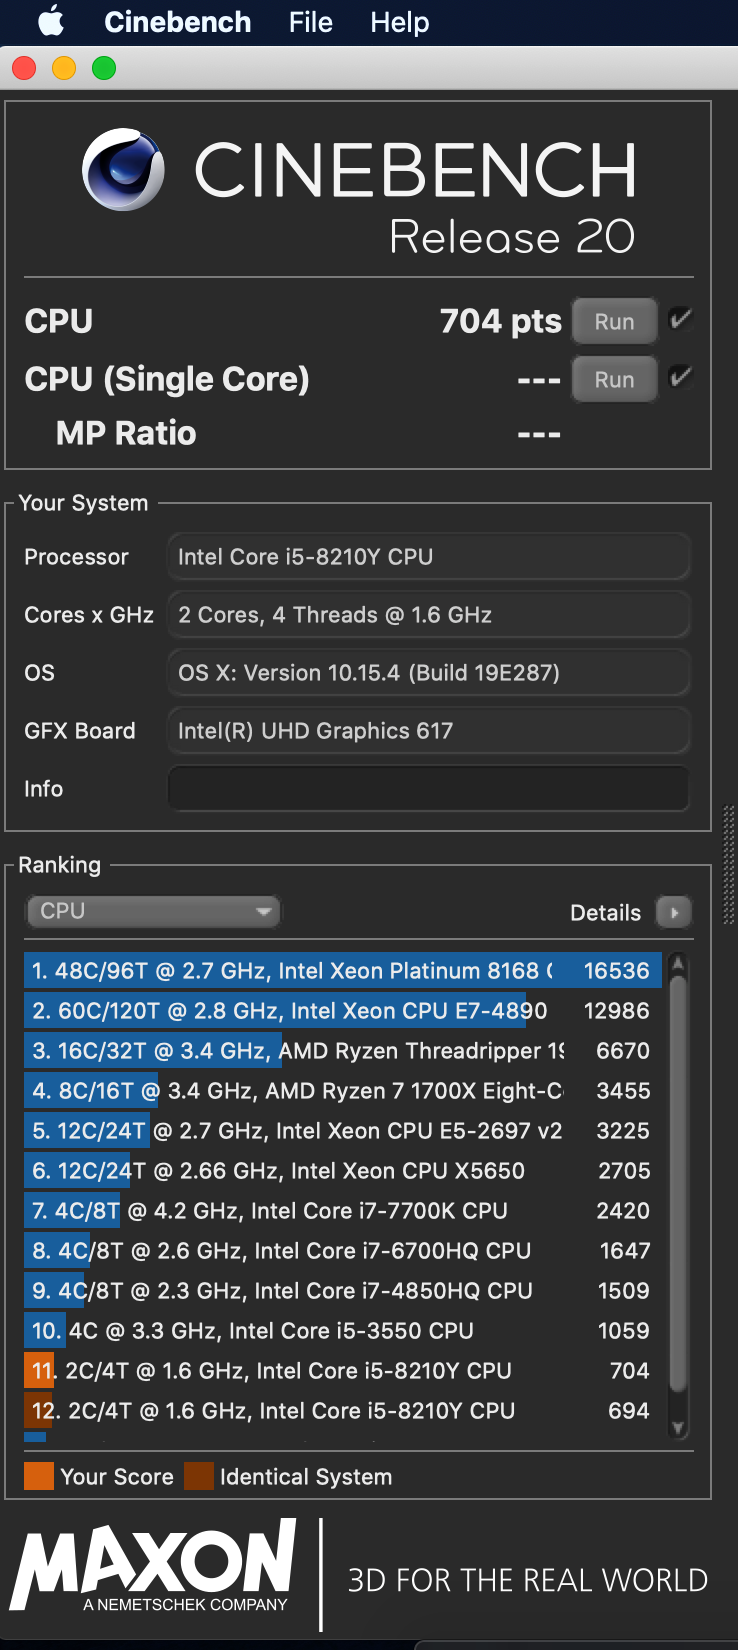Select ranking row Core i7-7700K
This screenshot has height=1650, width=738.
coord(343,1211)
